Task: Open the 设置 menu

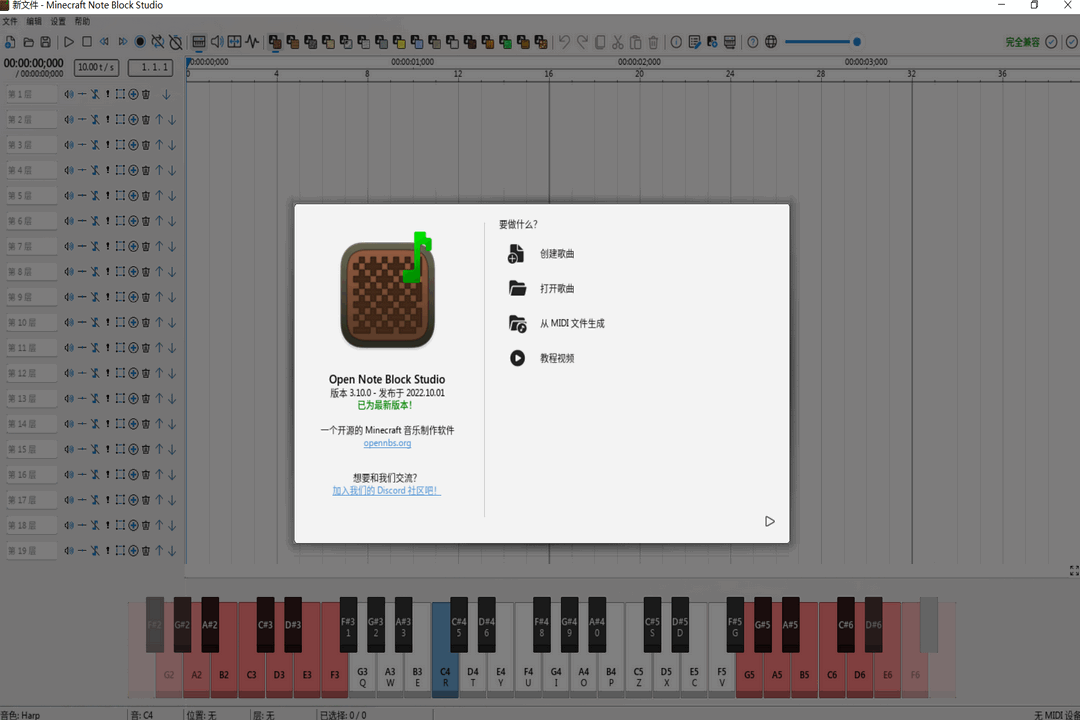Action: 60,20
